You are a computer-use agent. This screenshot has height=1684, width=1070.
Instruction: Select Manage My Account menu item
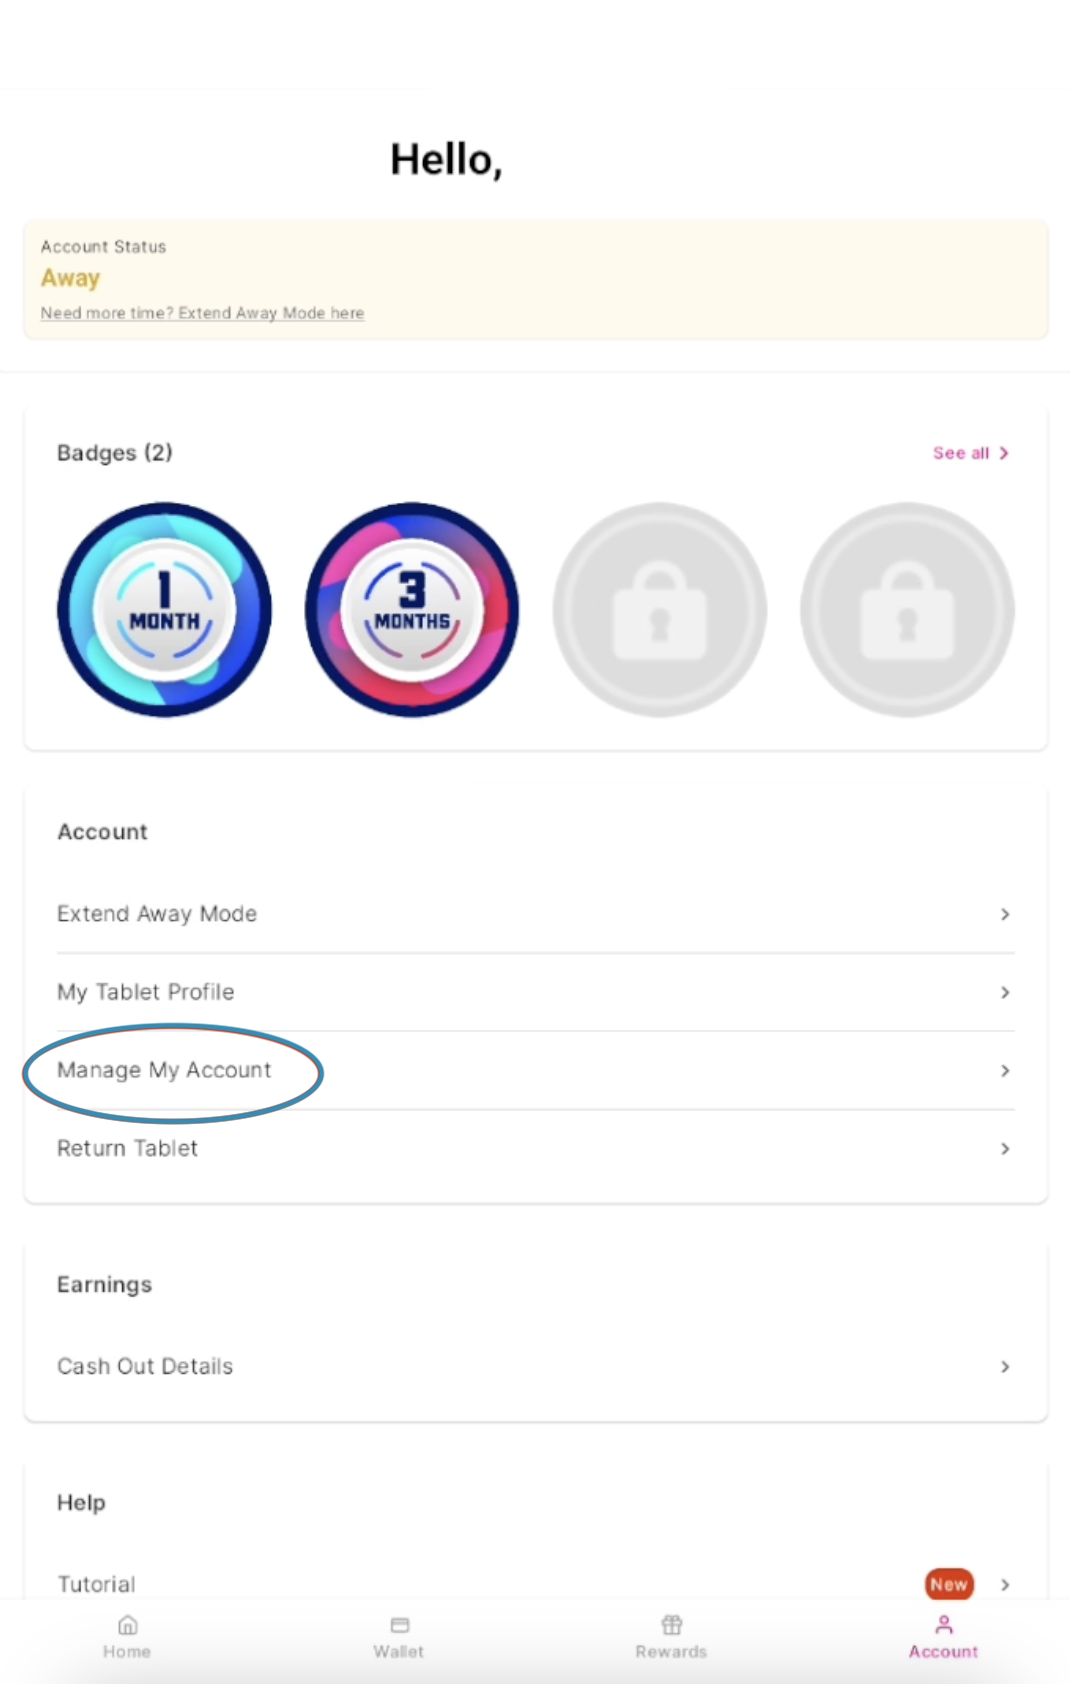pyautogui.click(x=535, y=1070)
